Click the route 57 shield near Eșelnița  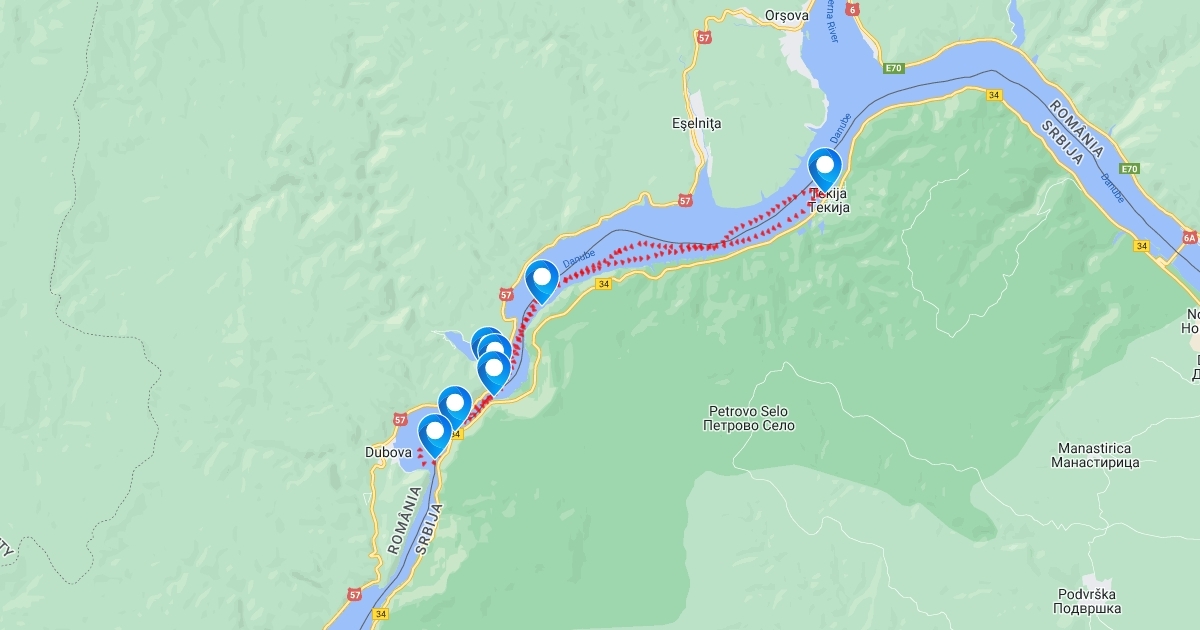point(685,200)
